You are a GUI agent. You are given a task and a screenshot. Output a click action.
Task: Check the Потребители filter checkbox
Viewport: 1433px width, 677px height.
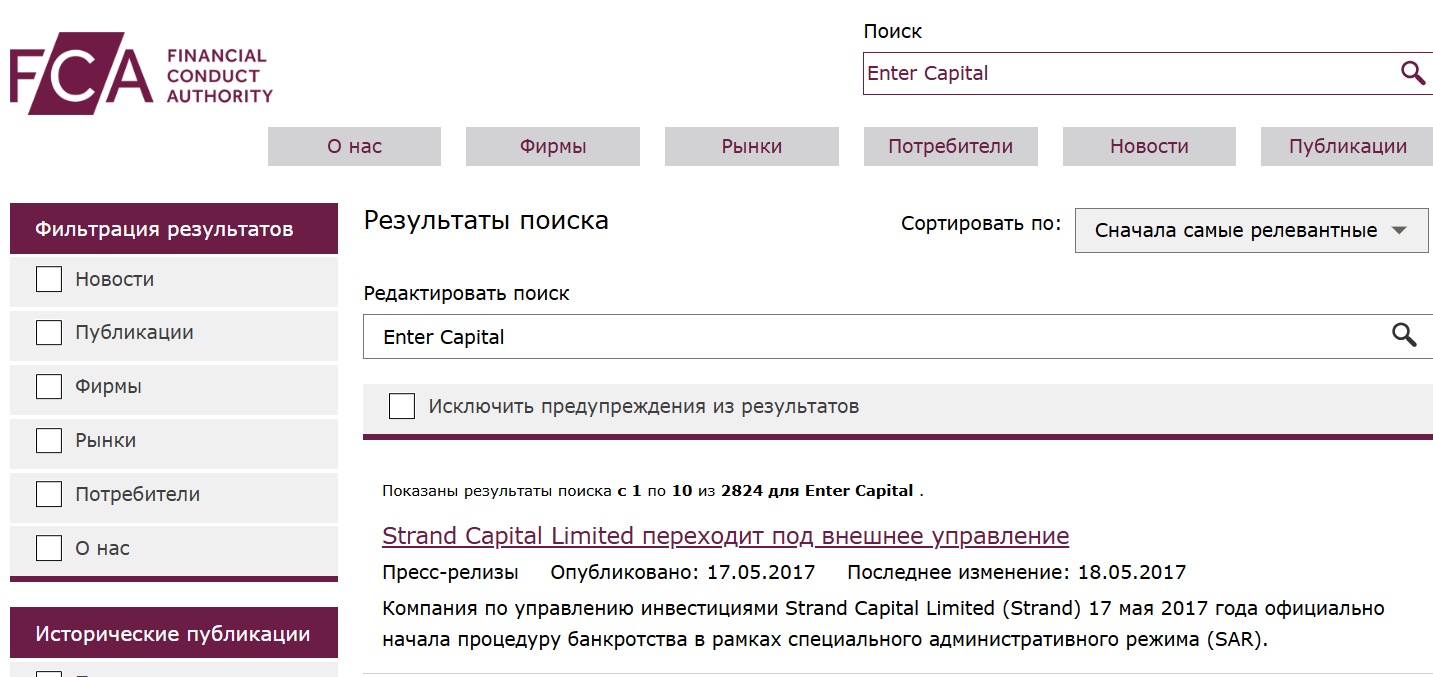tap(48, 493)
